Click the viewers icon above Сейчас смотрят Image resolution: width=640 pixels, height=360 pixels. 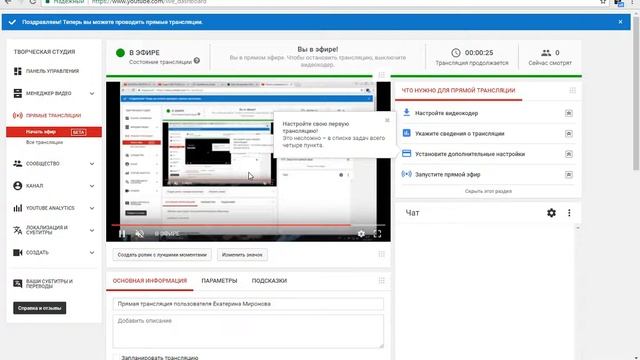click(546, 53)
